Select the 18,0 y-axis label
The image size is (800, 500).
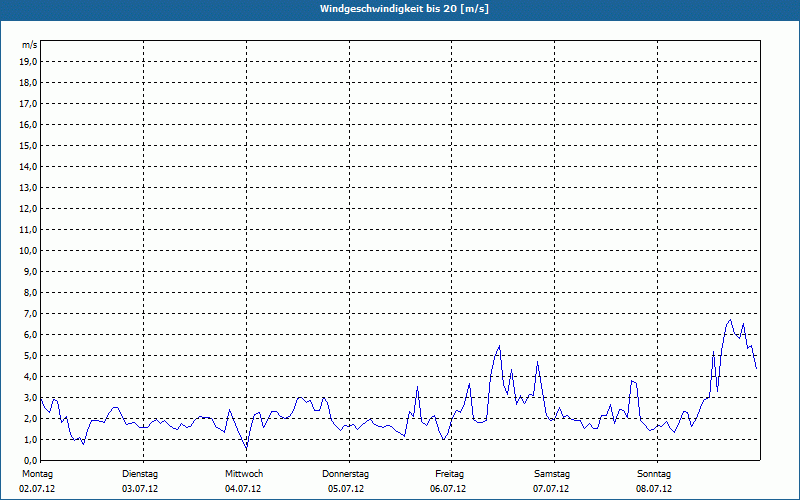pos(29,83)
